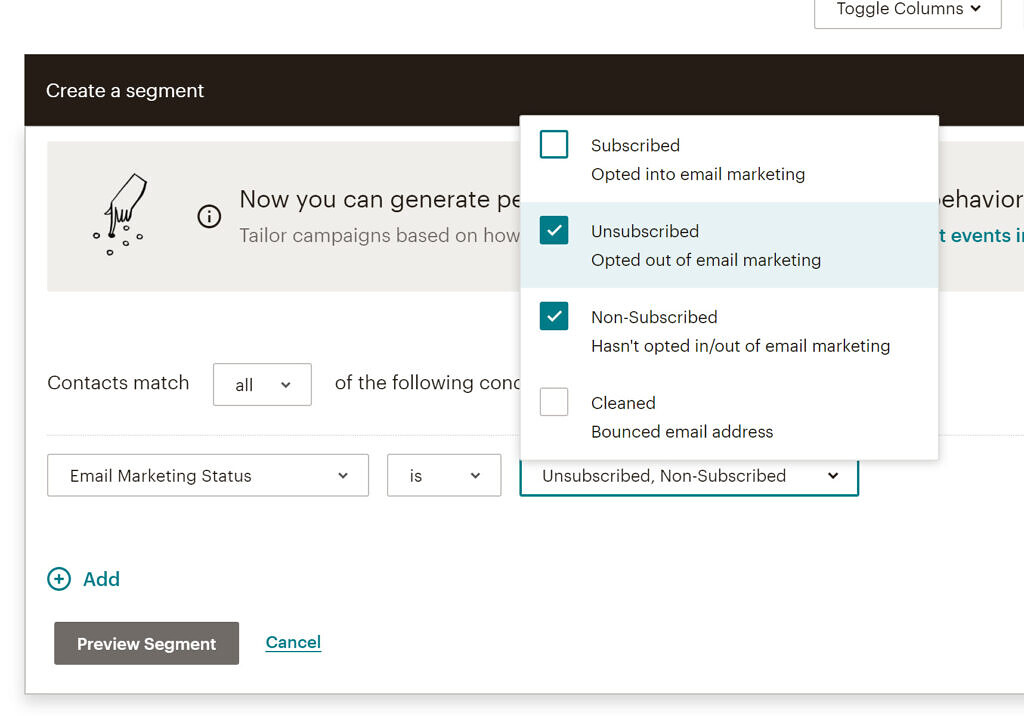The width and height of the screenshot is (1024, 716).
Task: Click the 'Create a segment' header bar
Action: point(125,89)
